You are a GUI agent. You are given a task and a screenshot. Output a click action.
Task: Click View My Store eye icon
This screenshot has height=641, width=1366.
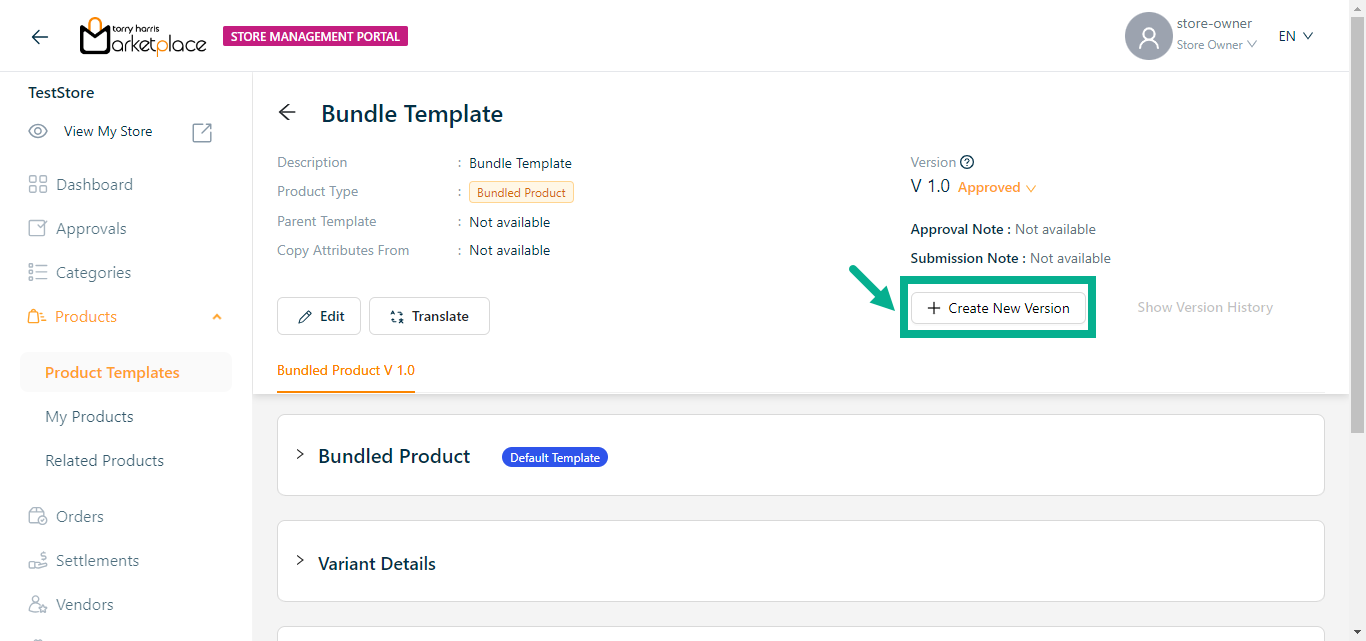38,132
